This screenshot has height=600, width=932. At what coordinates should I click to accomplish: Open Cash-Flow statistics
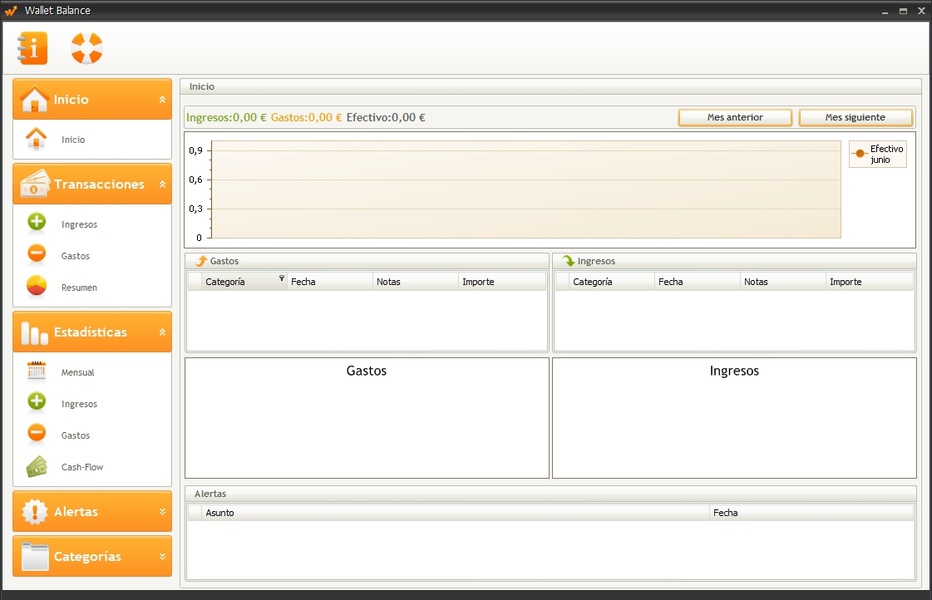coord(81,467)
